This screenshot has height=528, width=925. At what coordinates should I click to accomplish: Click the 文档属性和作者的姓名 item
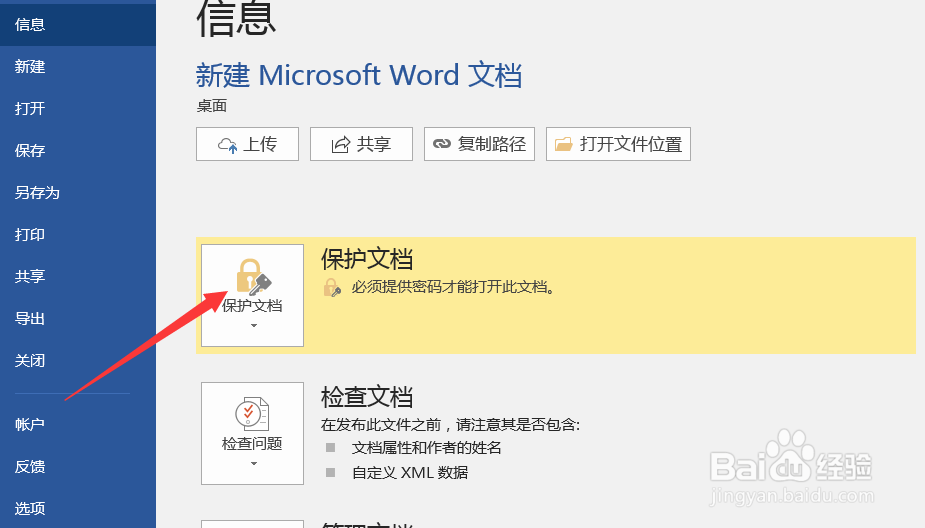click(427, 448)
